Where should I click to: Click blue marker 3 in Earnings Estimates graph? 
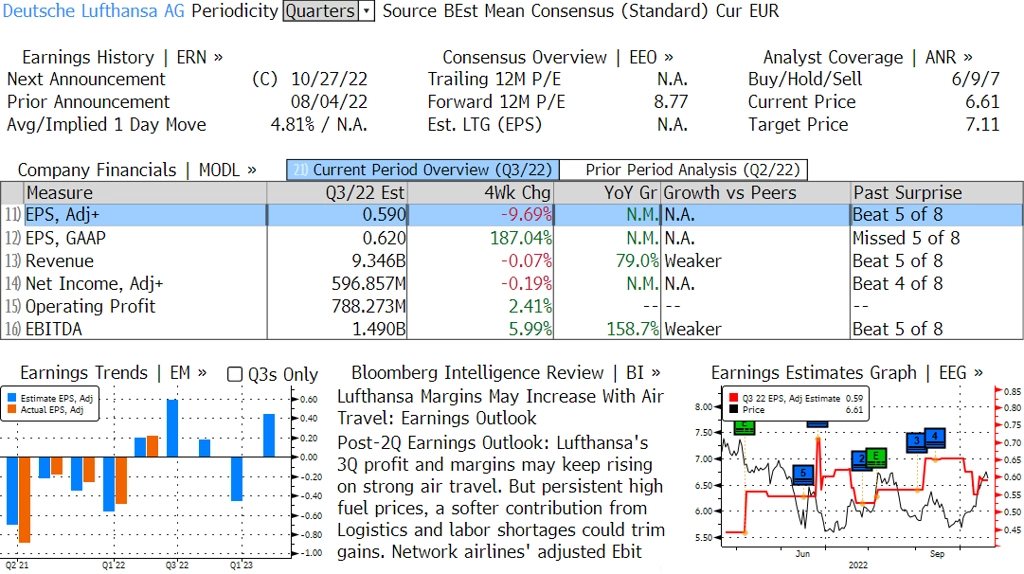916,441
